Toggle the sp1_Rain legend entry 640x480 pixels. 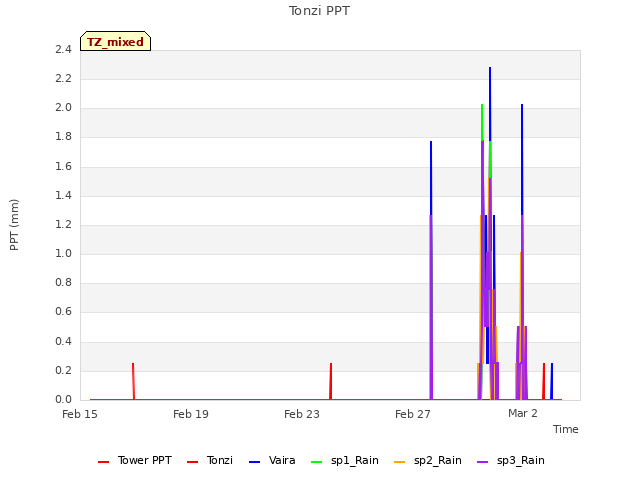click(x=345, y=460)
